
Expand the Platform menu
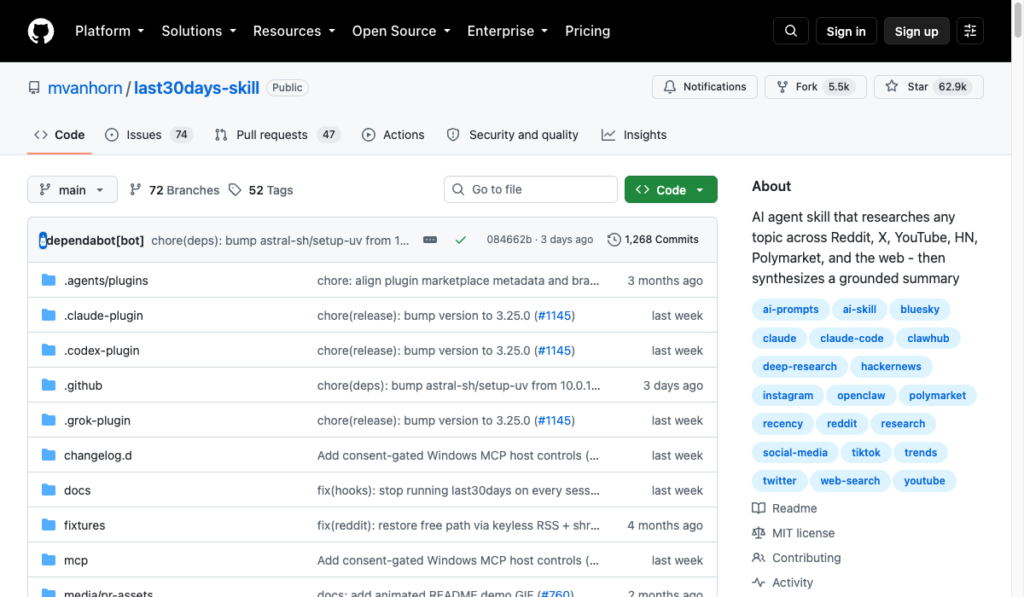click(x=109, y=31)
